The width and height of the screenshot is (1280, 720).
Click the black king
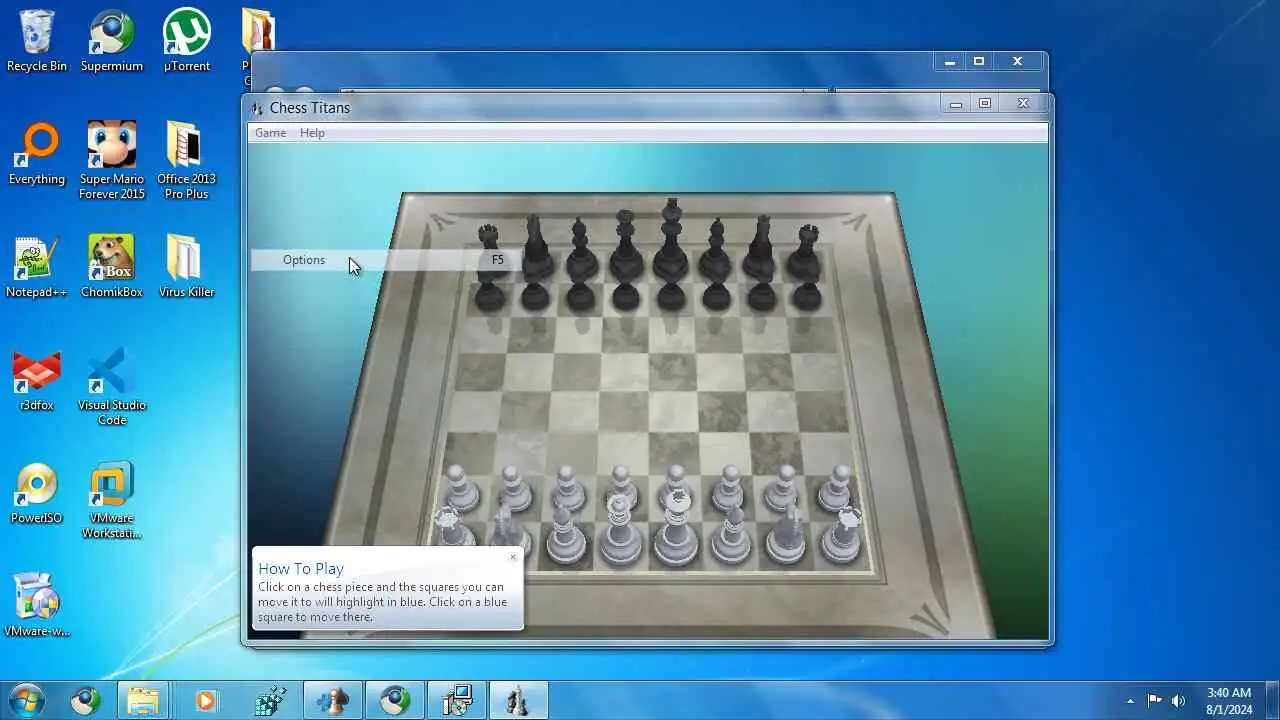(x=671, y=240)
